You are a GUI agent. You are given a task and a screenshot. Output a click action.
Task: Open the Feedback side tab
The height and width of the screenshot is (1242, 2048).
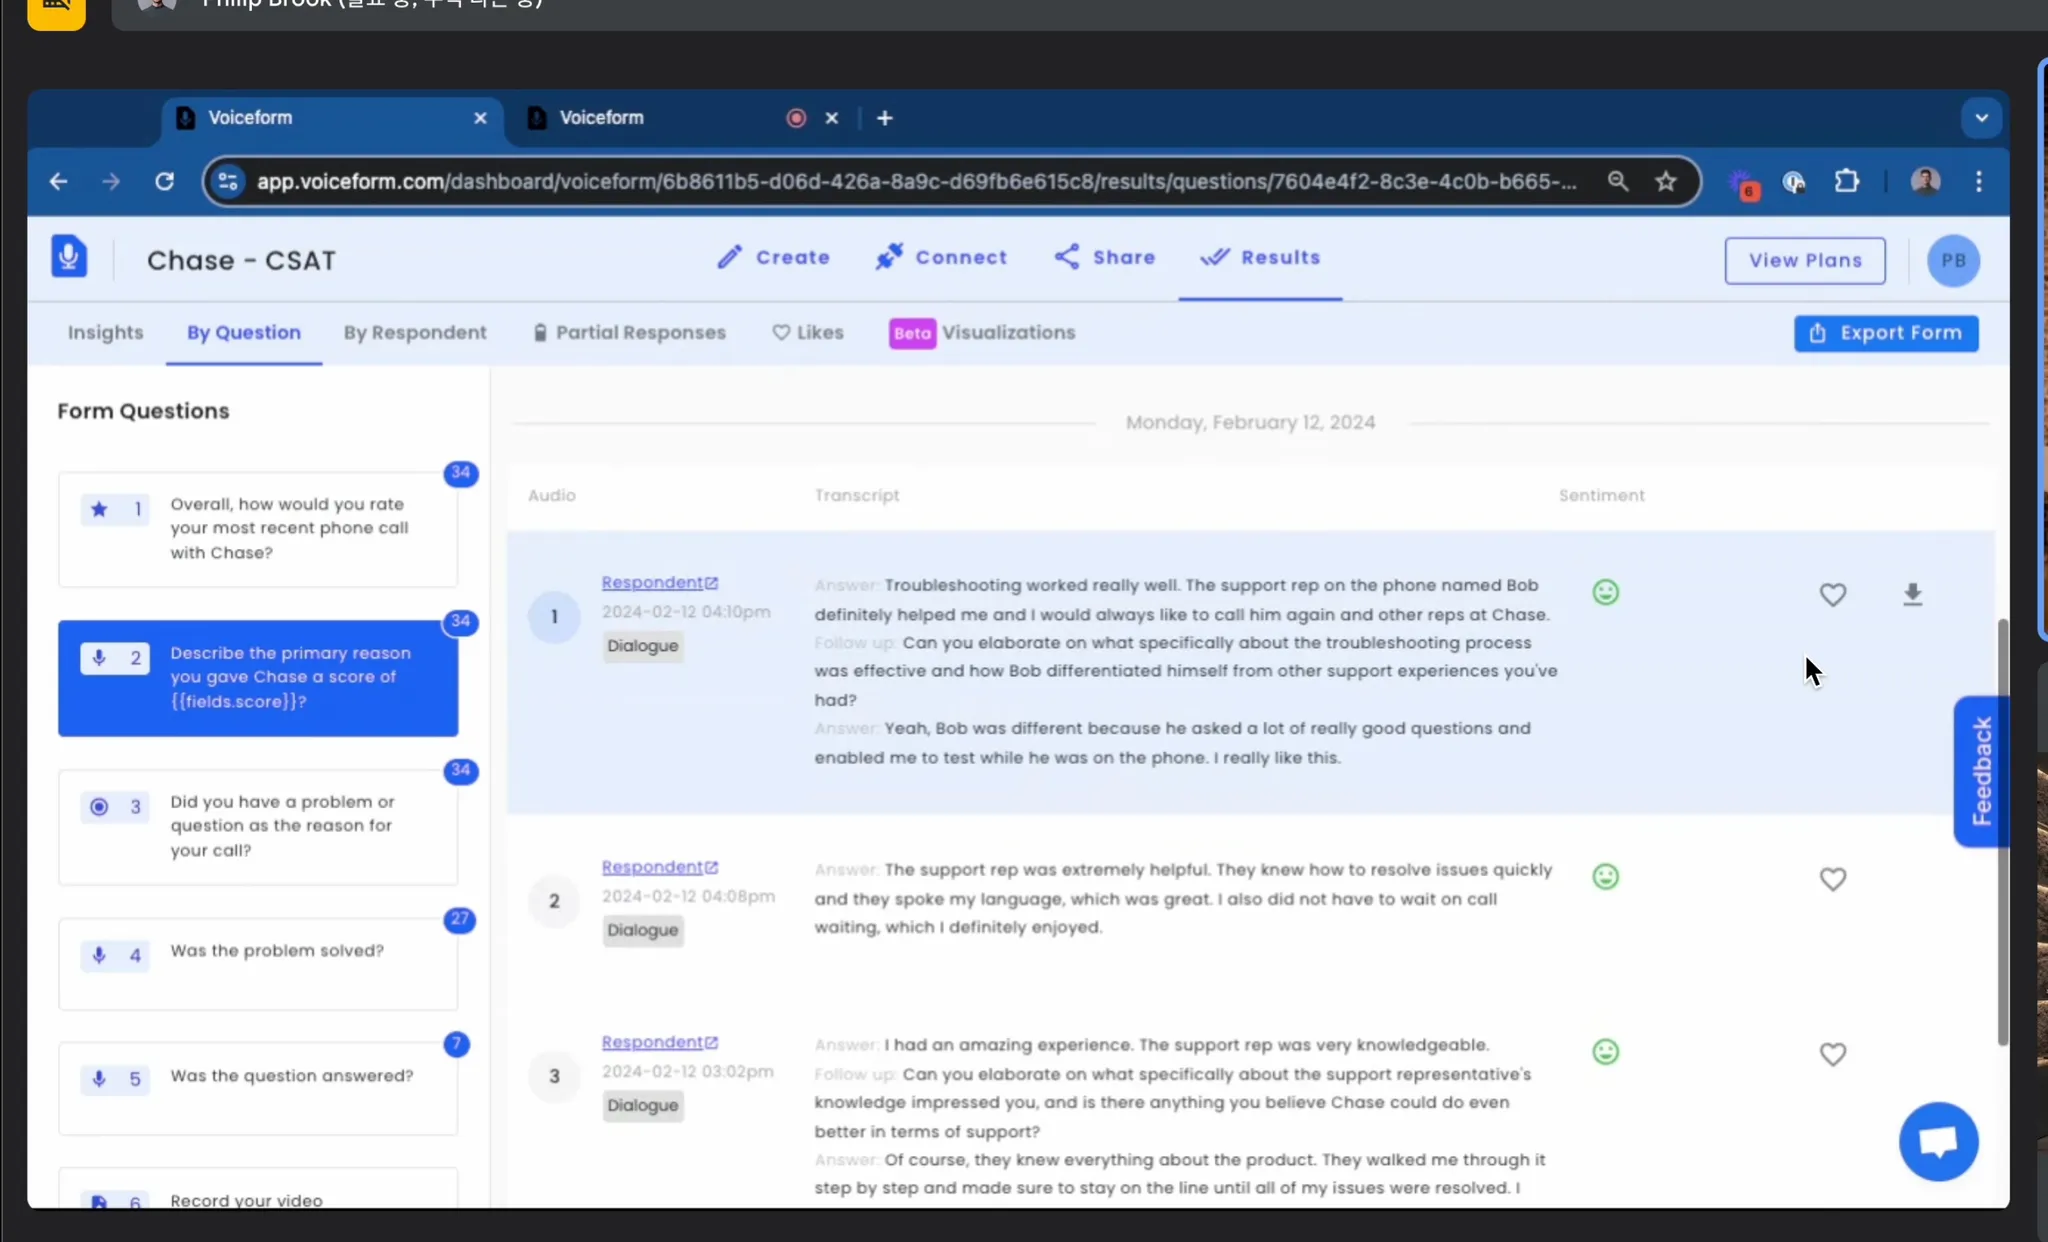click(x=1980, y=771)
